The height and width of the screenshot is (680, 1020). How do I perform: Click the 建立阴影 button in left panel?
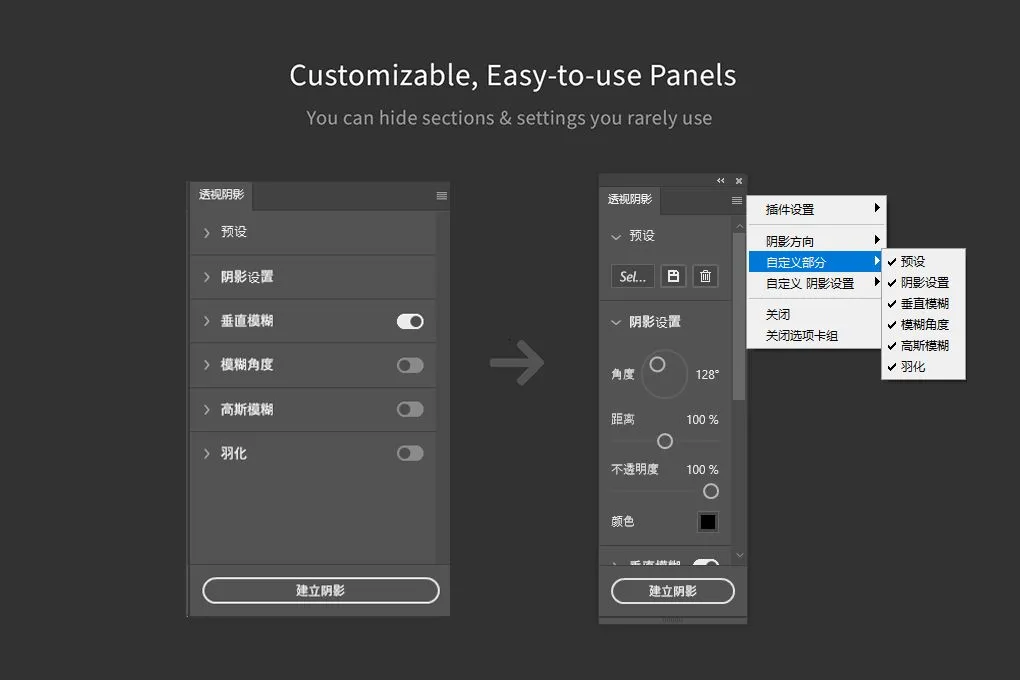(320, 590)
